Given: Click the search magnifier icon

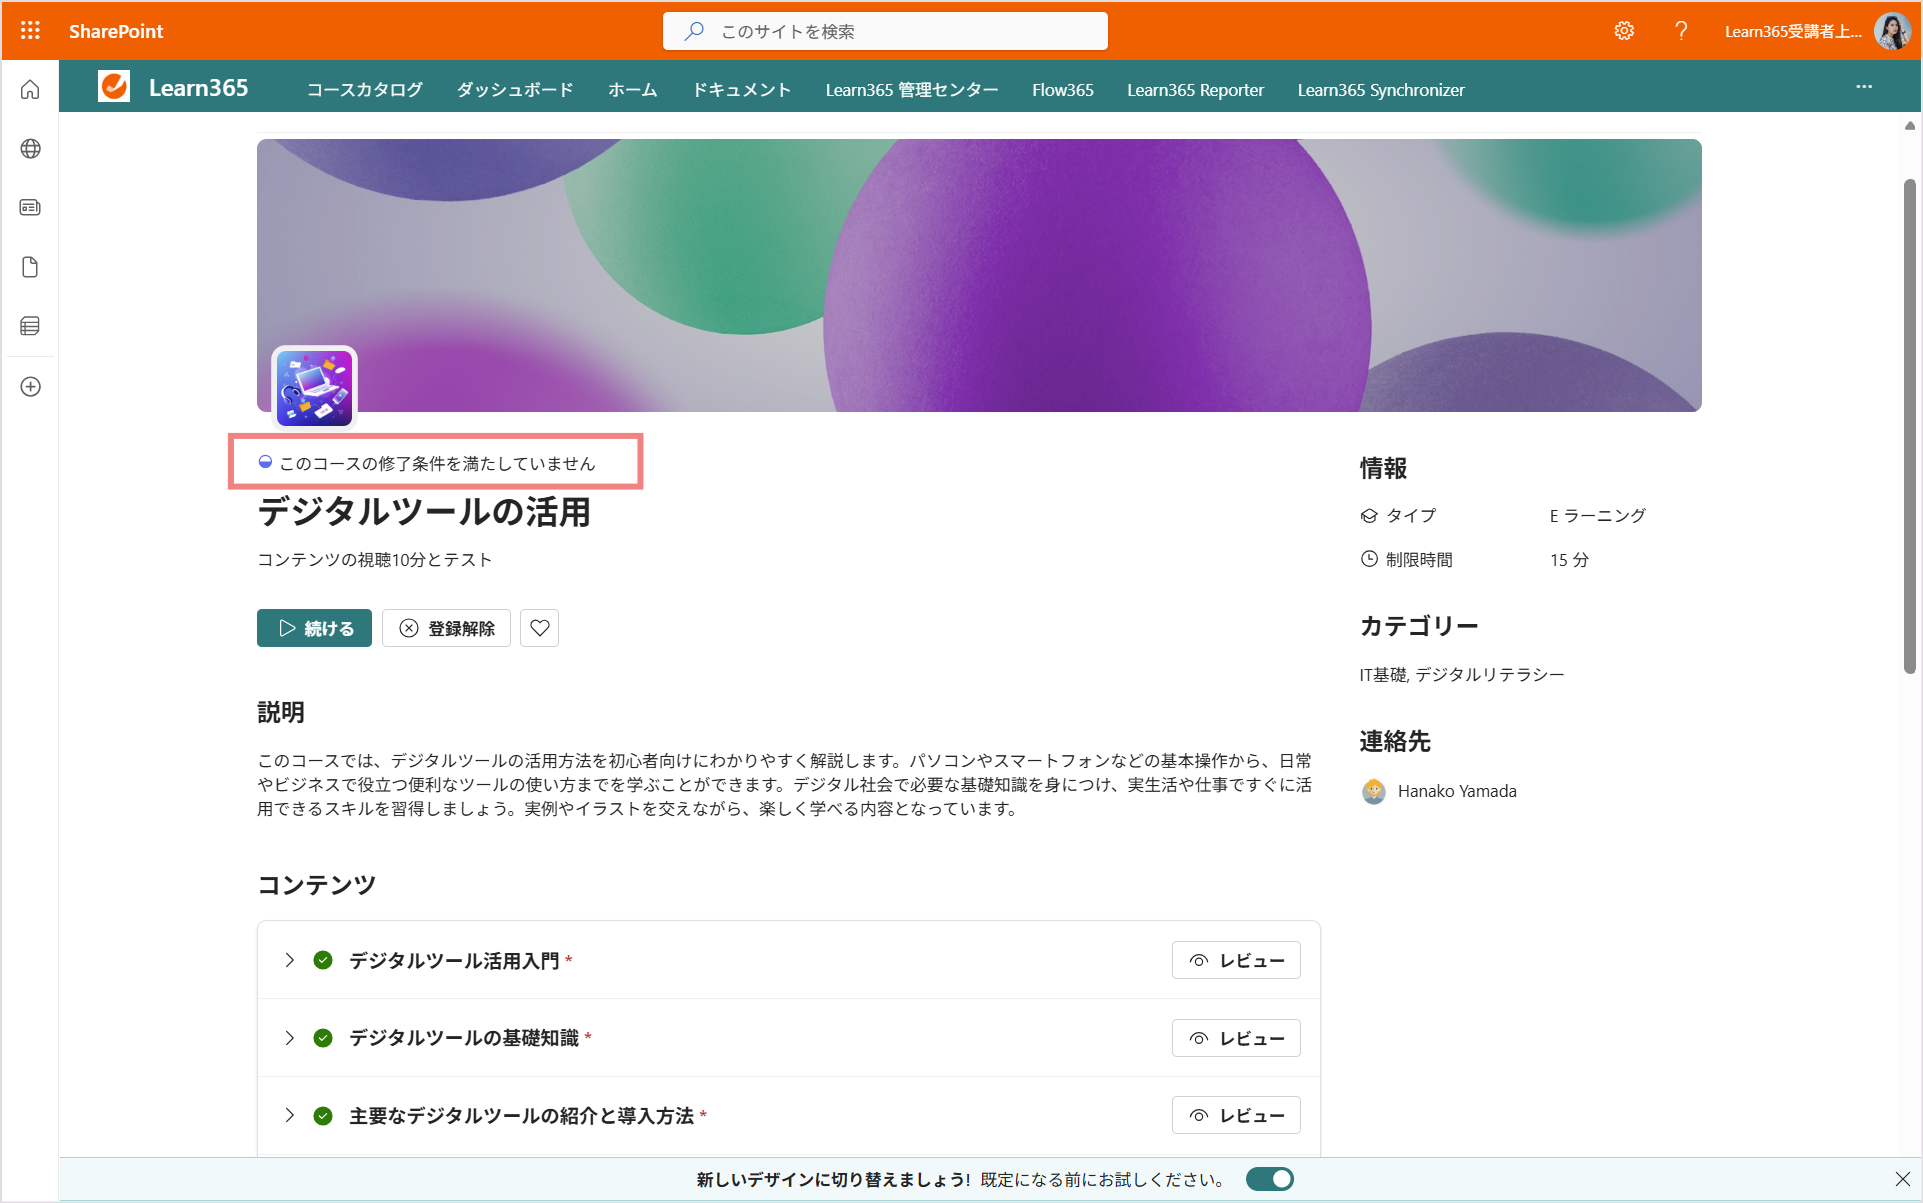Looking at the screenshot, I should (693, 31).
